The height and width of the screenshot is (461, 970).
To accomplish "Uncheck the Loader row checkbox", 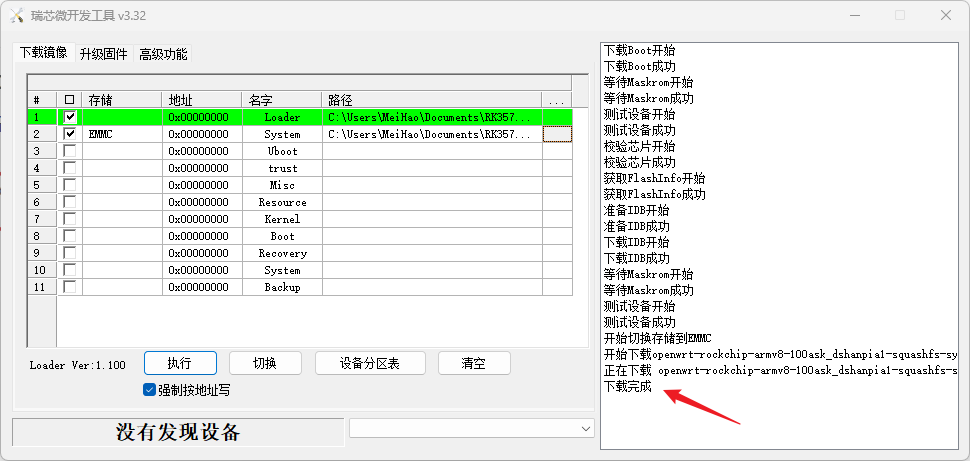I will [x=69, y=117].
